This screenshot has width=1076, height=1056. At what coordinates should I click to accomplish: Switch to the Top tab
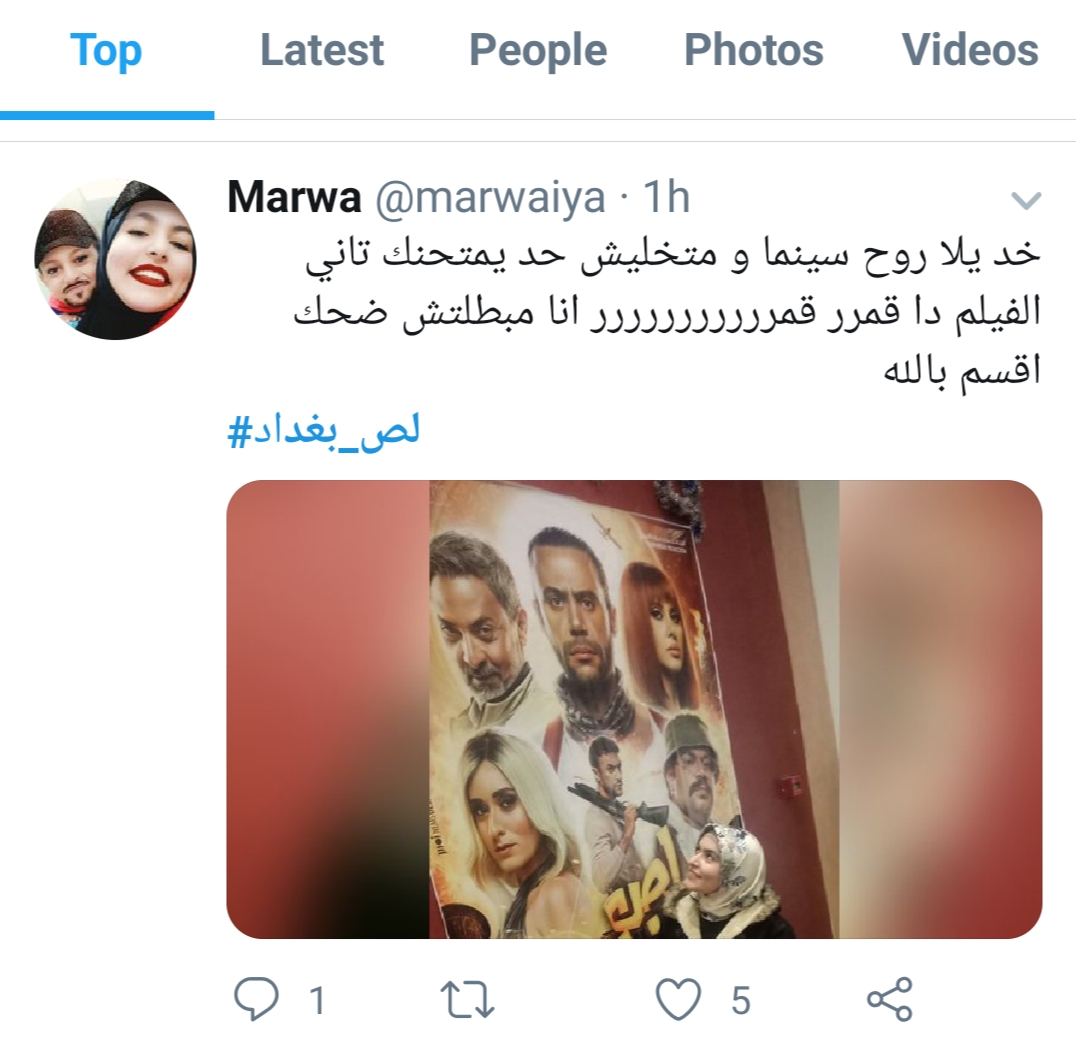click(x=106, y=50)
